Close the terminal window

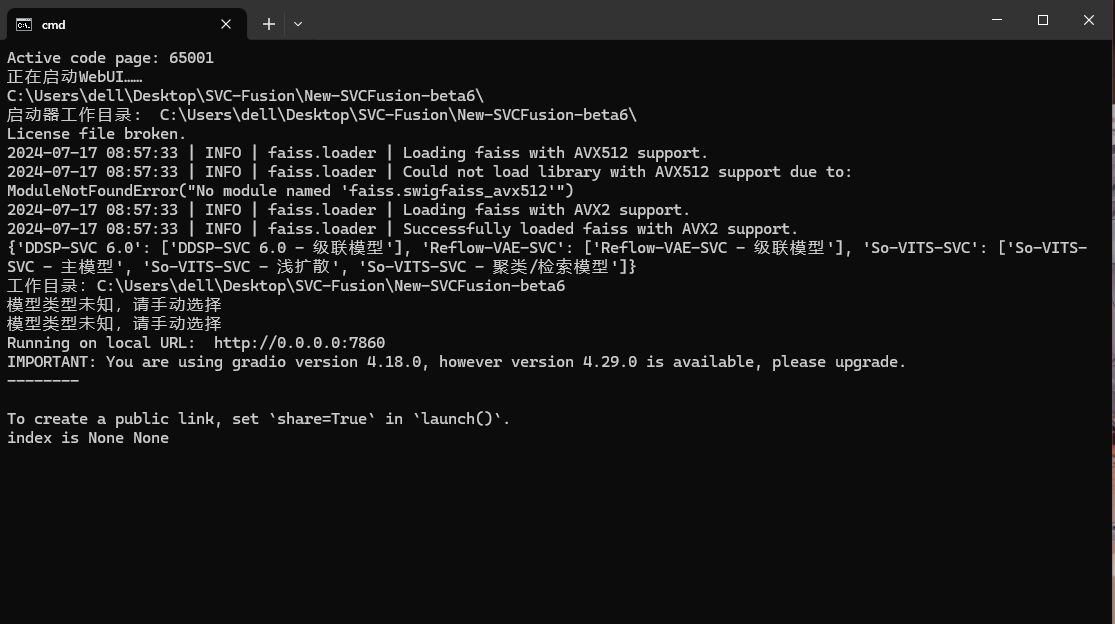point(1089,20)
